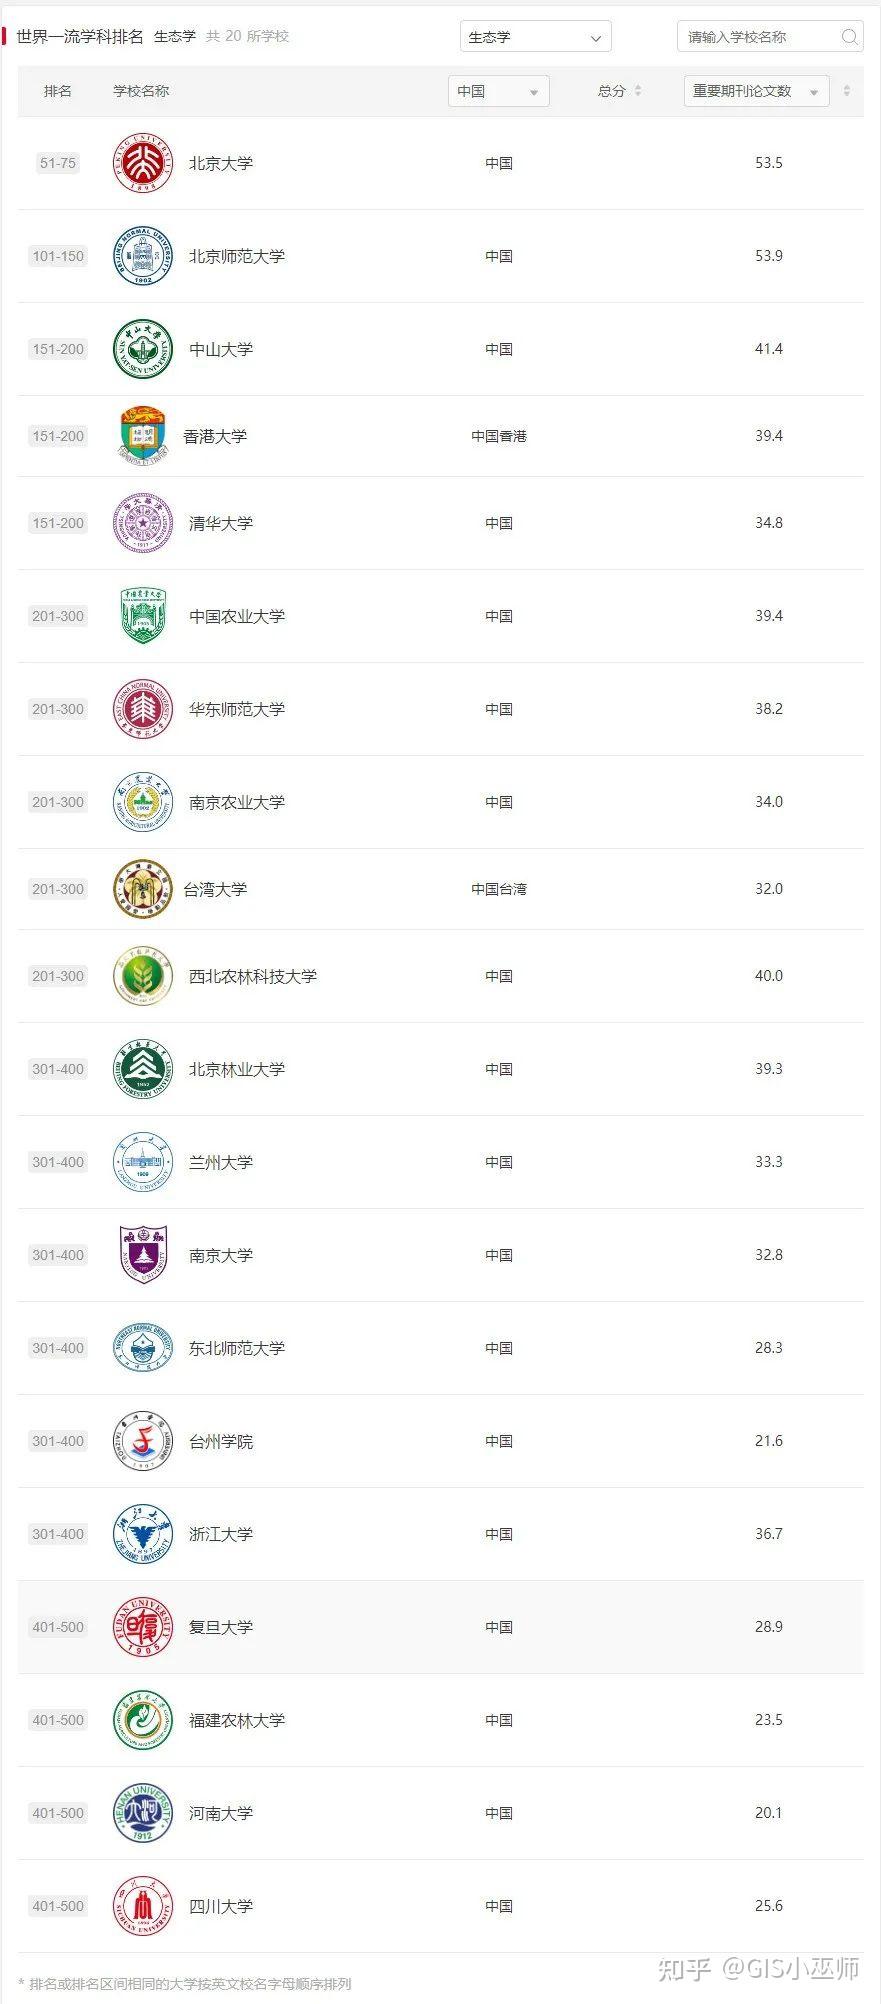Click the Peking University logo
This screenshot has width=881, height=2004.
(143, 163)
